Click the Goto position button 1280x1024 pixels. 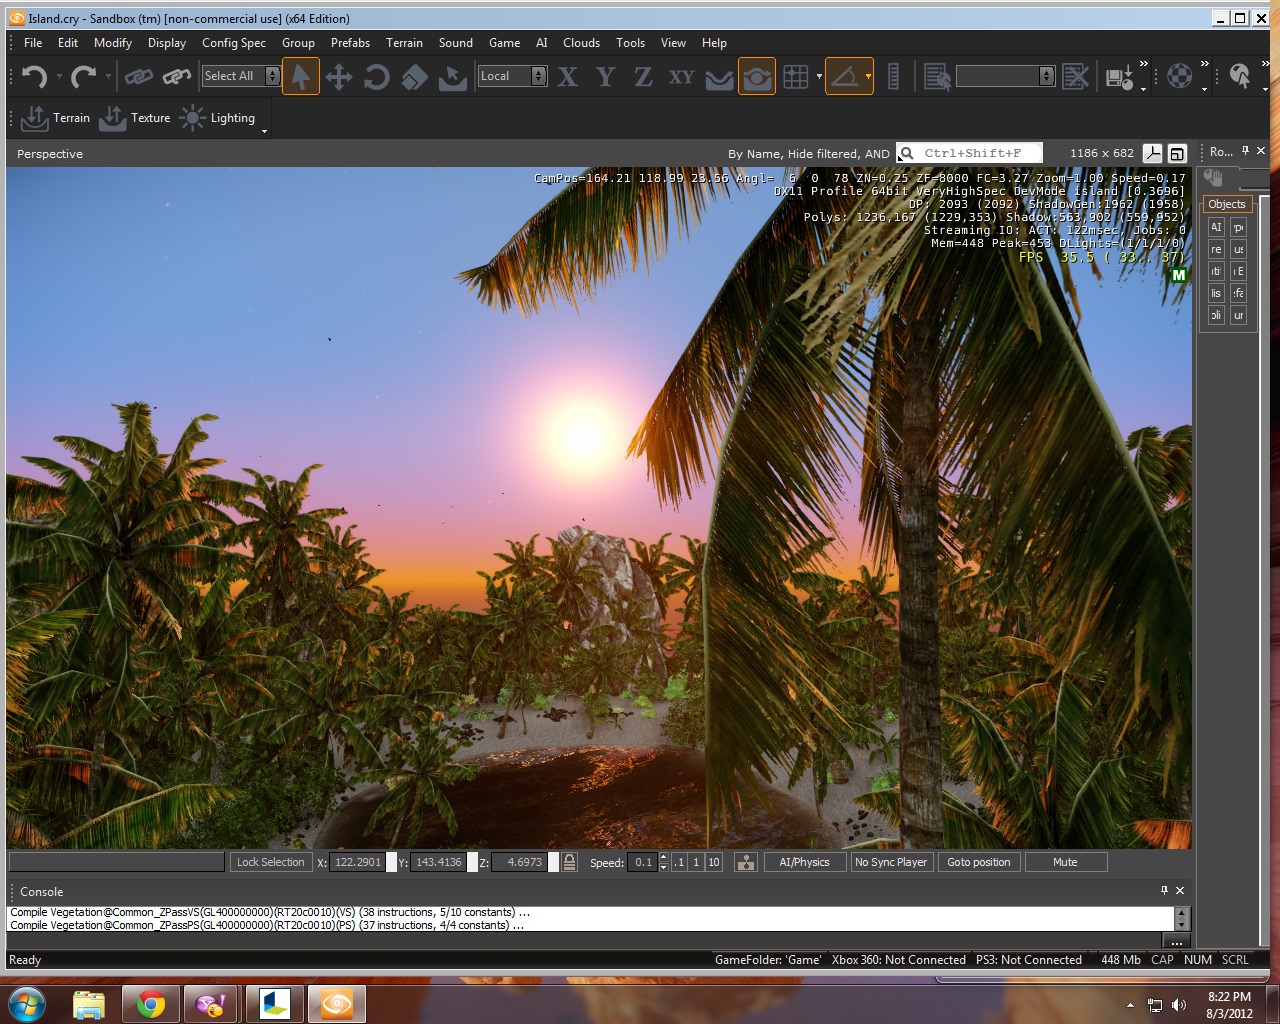pyautogui.click(x=979, y=862)
